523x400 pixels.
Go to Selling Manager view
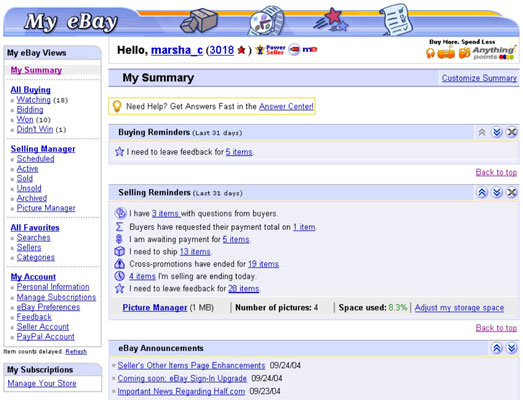[43, 149]
